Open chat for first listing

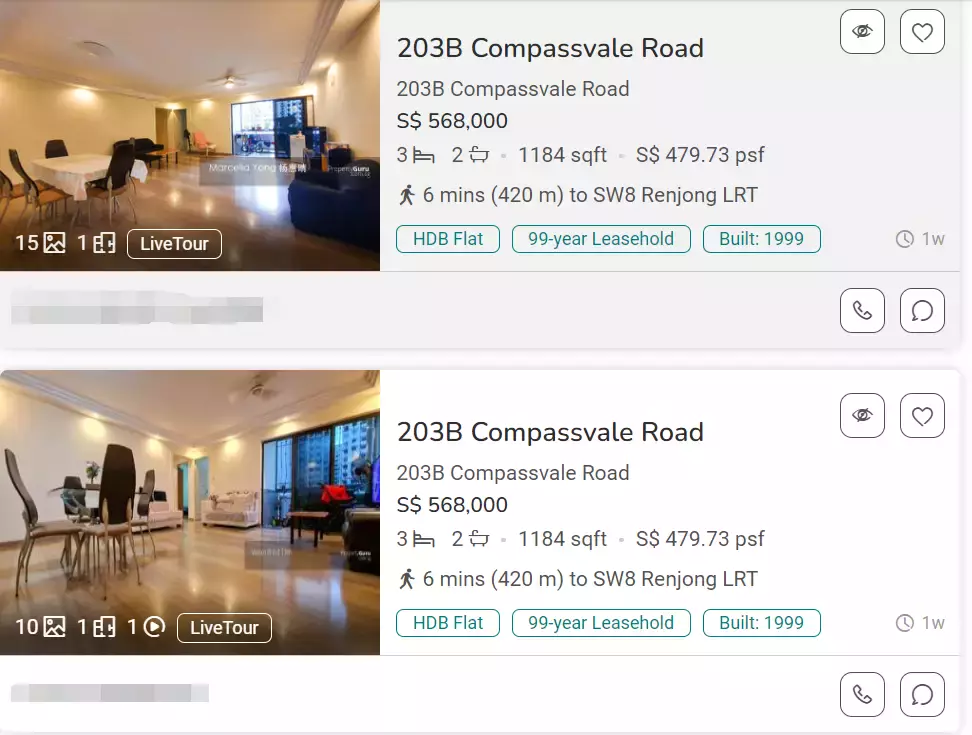tap(922, 310)
